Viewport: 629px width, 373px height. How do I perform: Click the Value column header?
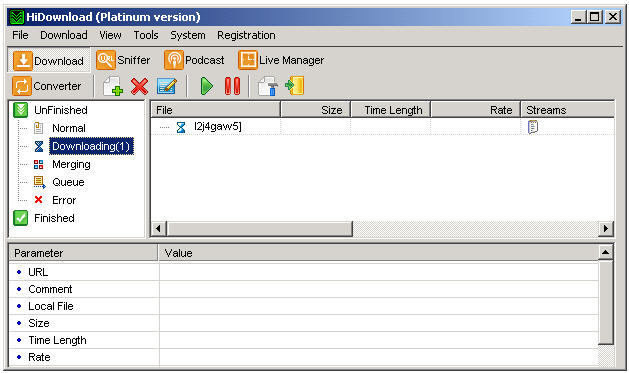coord(378,253)
